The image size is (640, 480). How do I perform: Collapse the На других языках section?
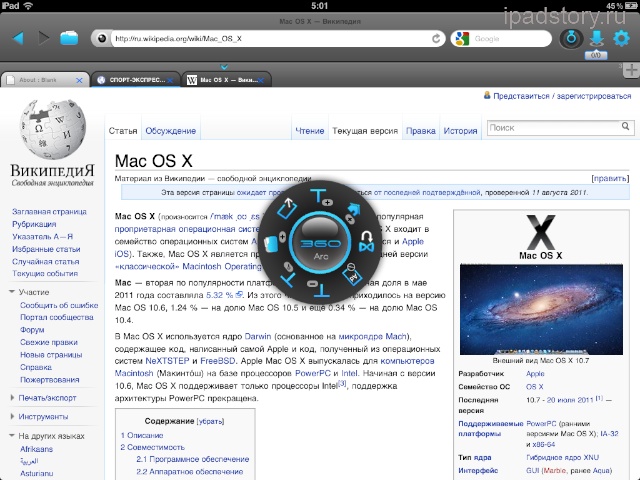point(12,436)
